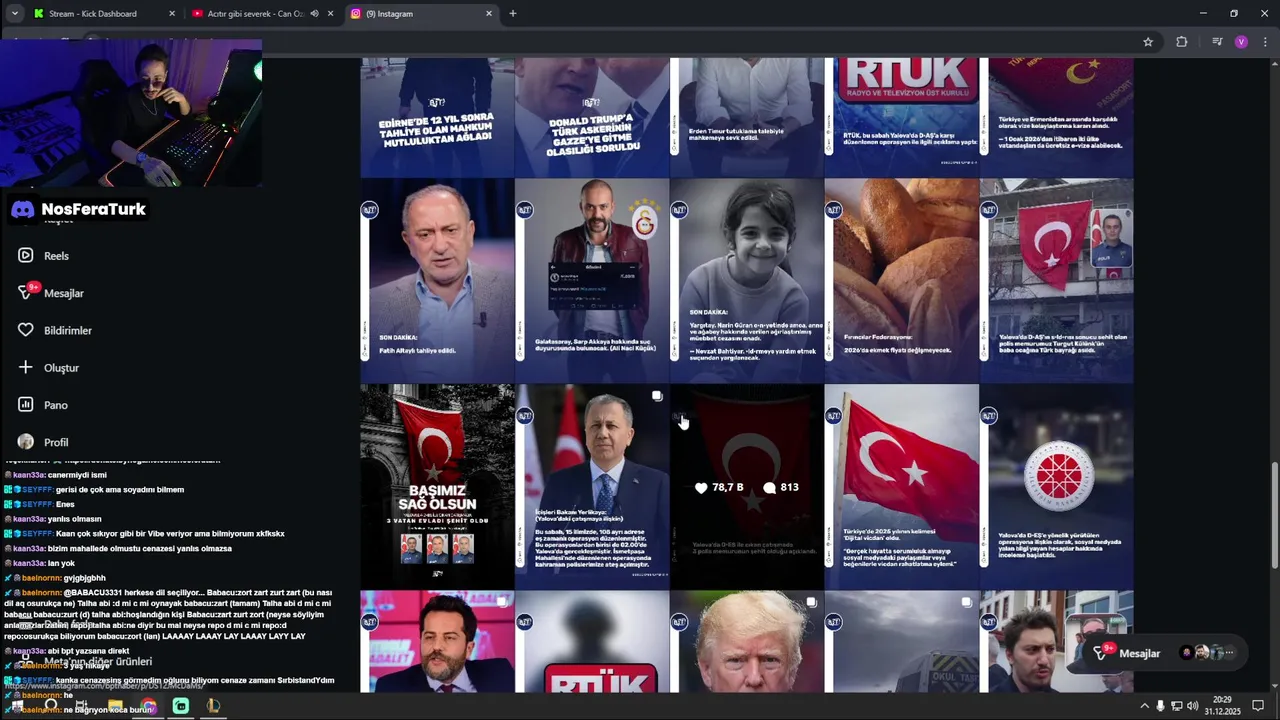Open the Narin Güran child photo post
The width and height of the screenshot is (1280, 720).
coord(747,281)
